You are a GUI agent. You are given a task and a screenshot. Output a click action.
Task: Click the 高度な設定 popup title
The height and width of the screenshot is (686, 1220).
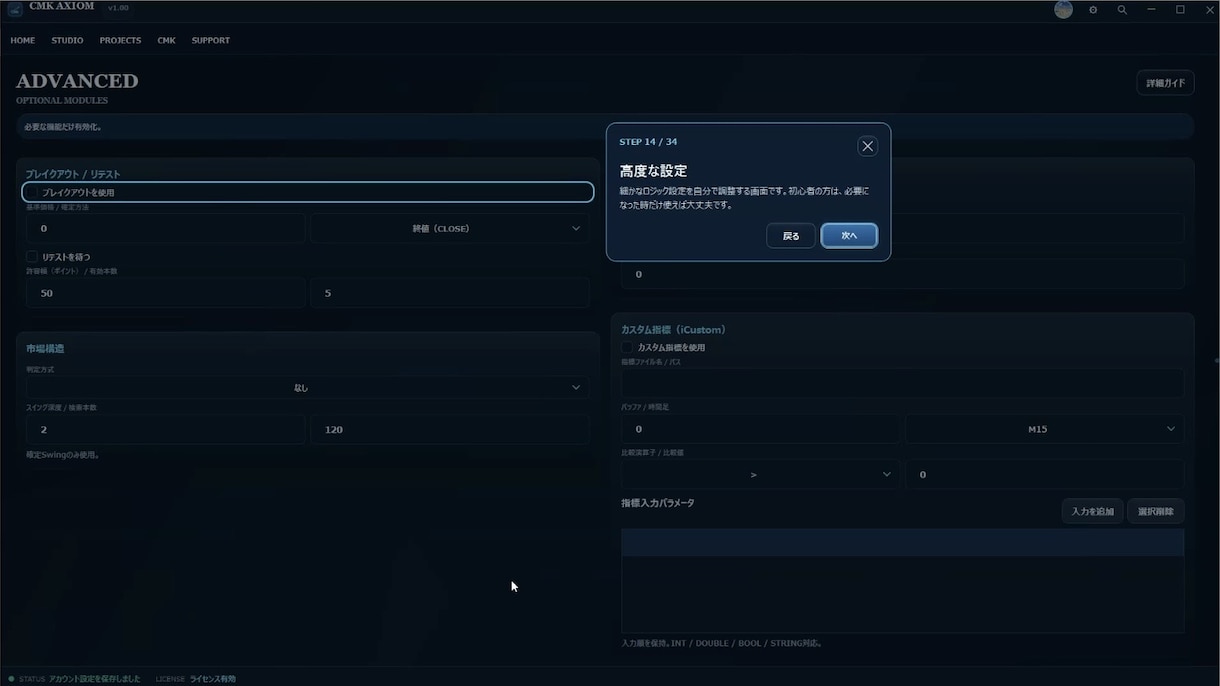pyautogui.click(x=653, y=171)
